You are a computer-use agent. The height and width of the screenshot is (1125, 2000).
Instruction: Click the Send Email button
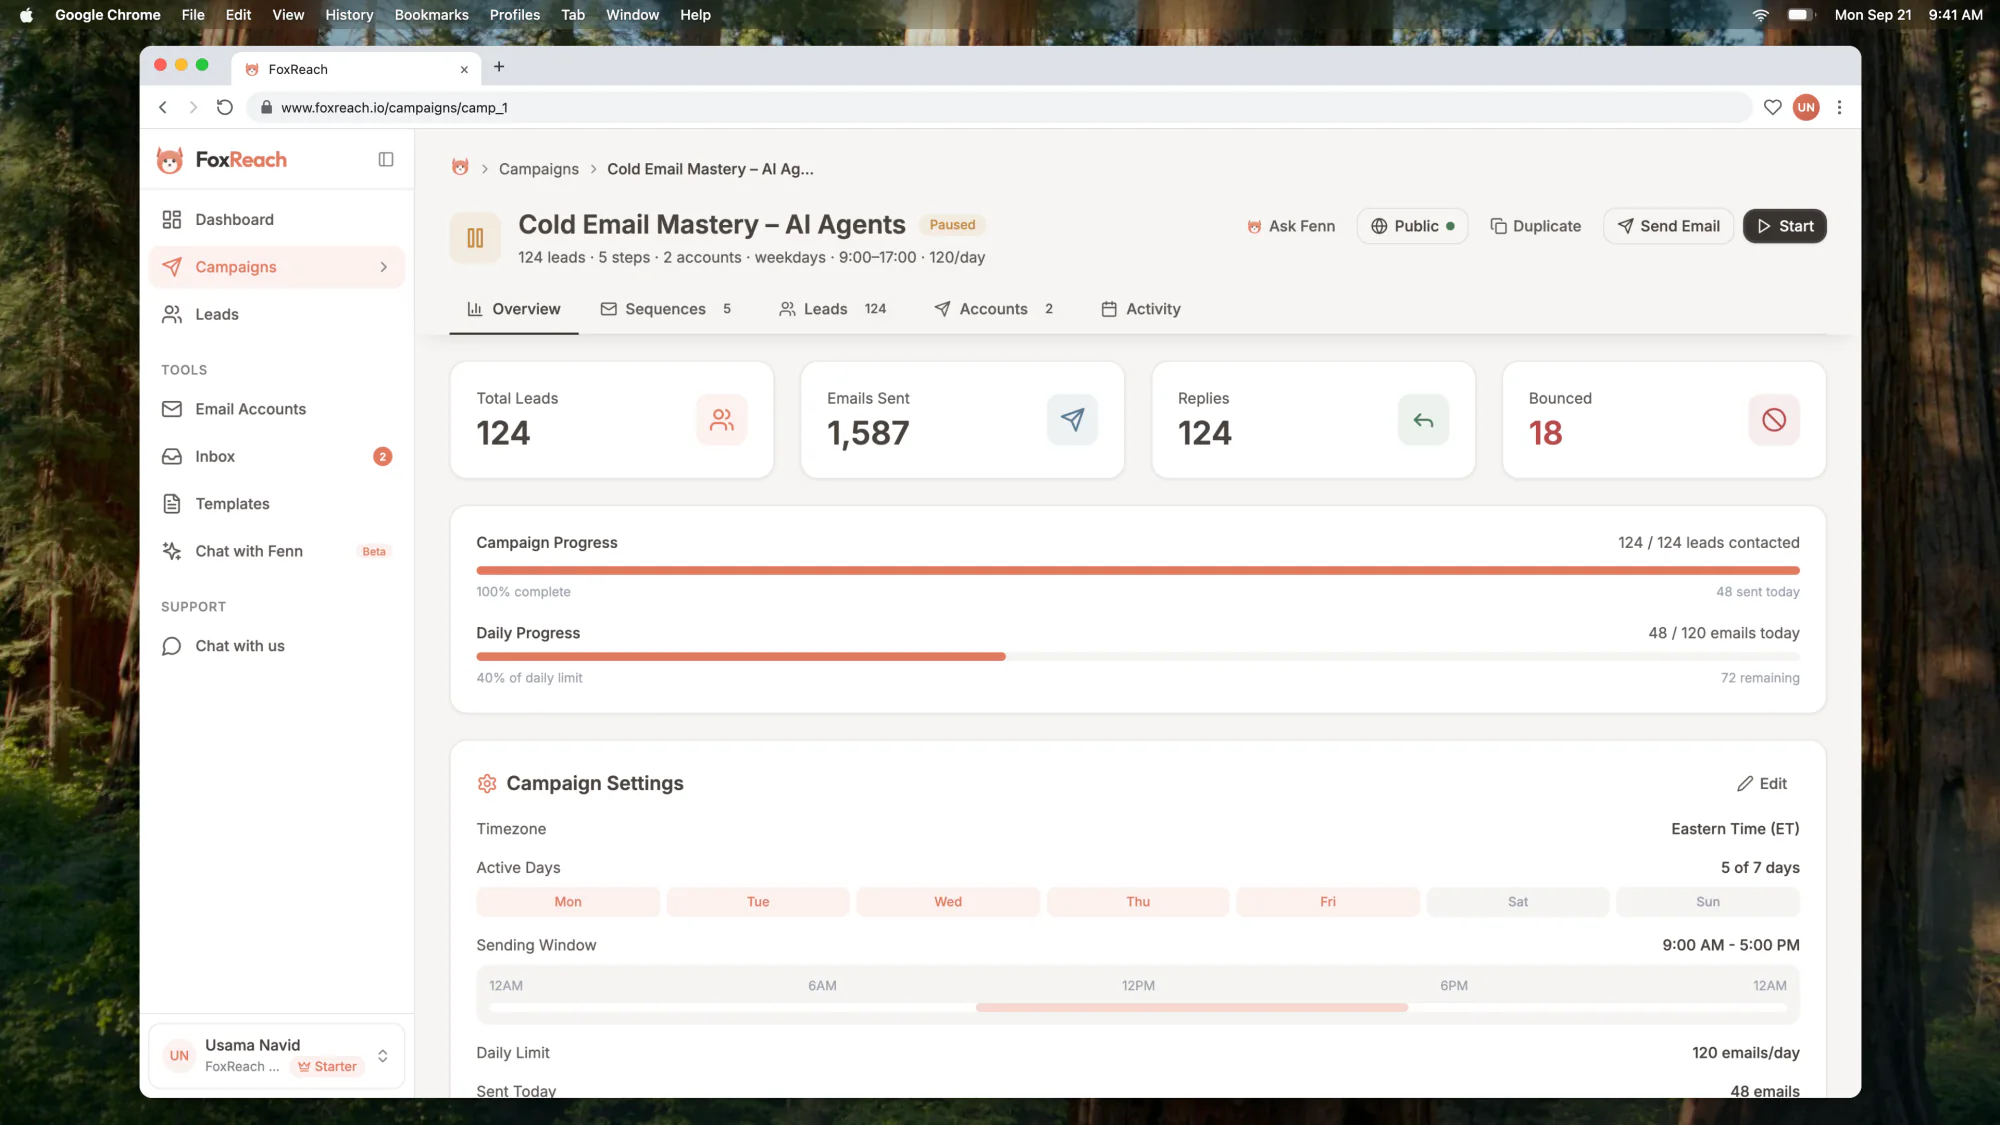(1669, 226)
